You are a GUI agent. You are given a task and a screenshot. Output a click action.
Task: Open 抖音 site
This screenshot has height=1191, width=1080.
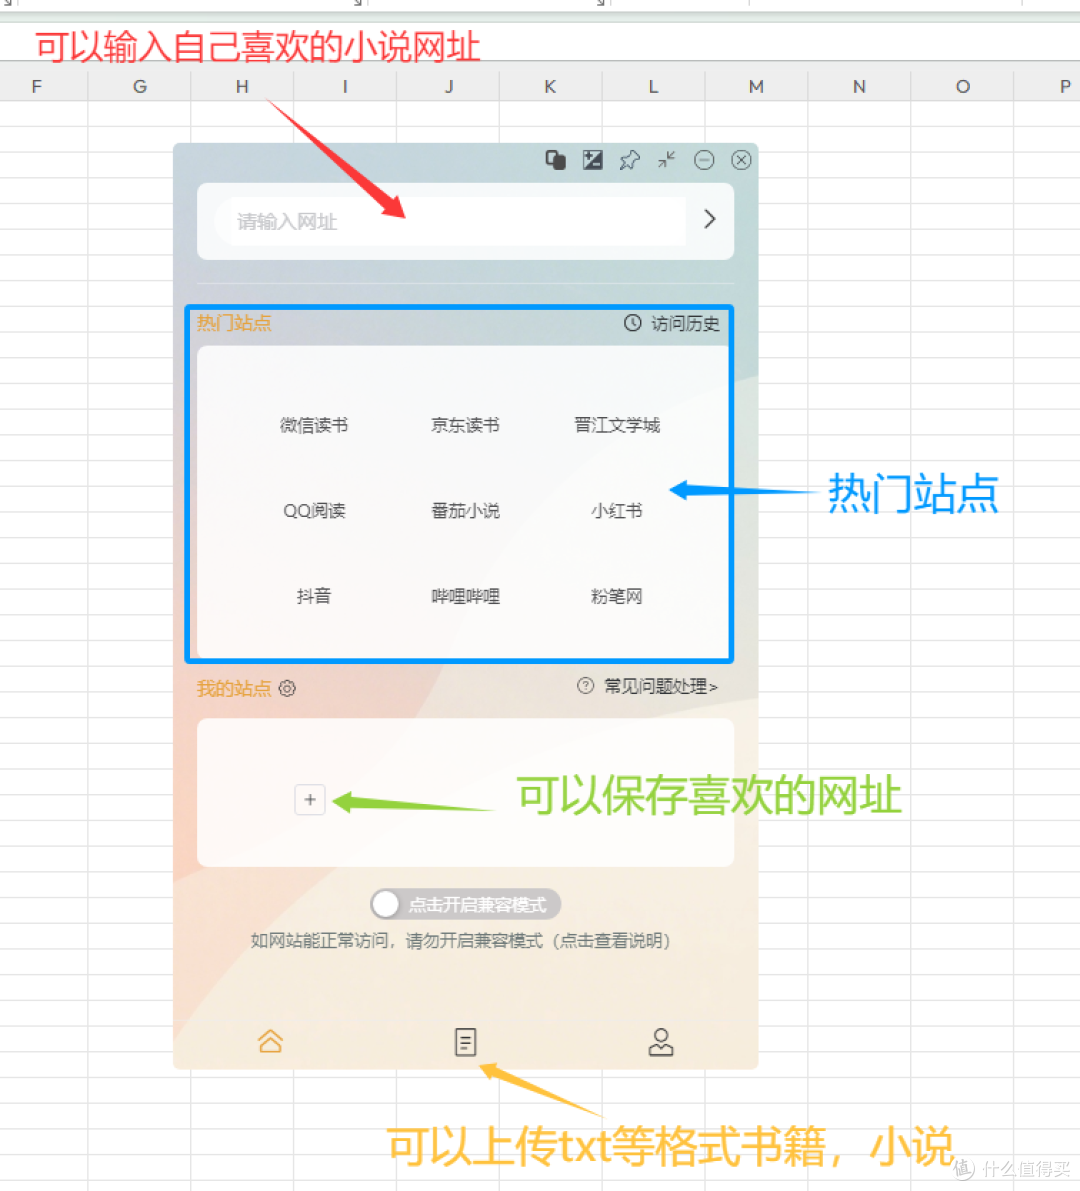[314, 596]
